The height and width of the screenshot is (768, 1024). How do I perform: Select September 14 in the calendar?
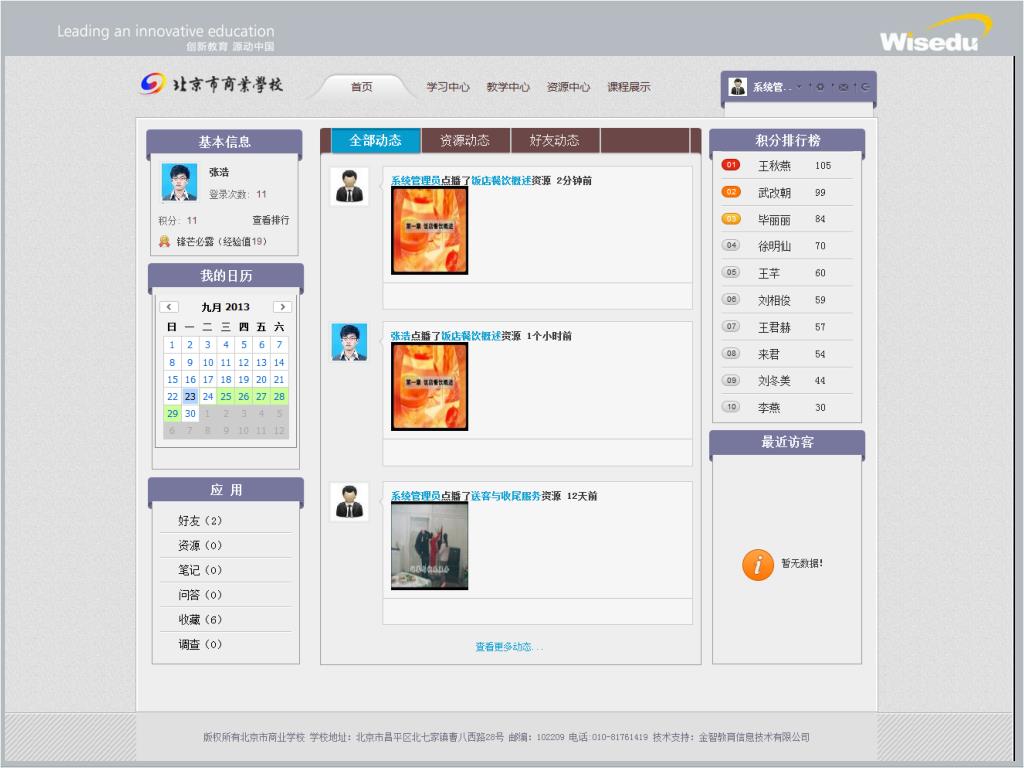[279, 362]
